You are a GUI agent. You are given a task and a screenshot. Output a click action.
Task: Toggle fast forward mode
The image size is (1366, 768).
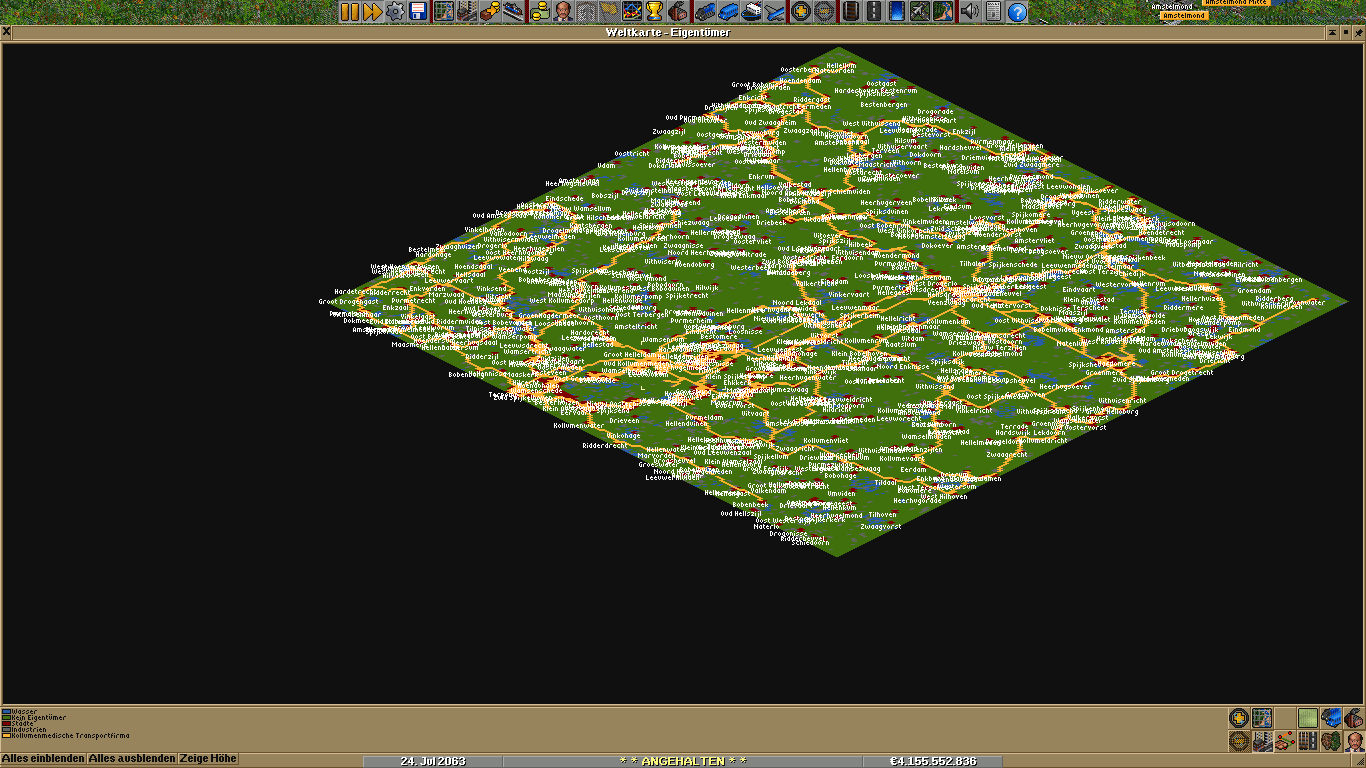(372, 12)
